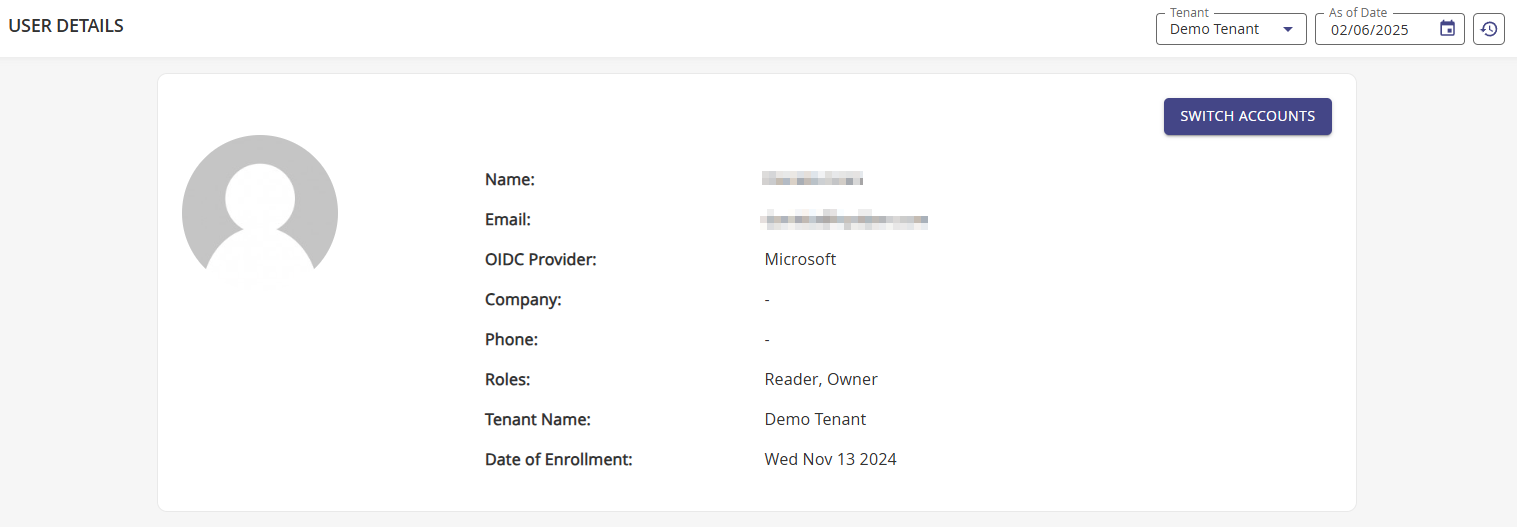This screenshot has height=527, width=1517.
Task: Click the Roles field label
Action: 508,380
